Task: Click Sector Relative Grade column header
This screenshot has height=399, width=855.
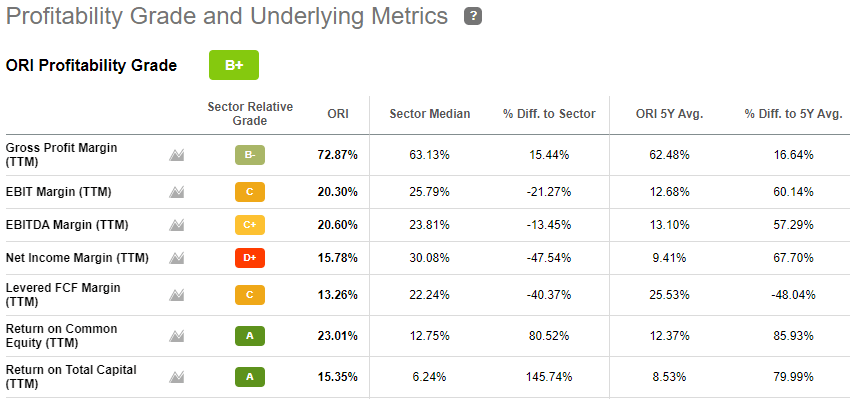Action: coord(250,114)
